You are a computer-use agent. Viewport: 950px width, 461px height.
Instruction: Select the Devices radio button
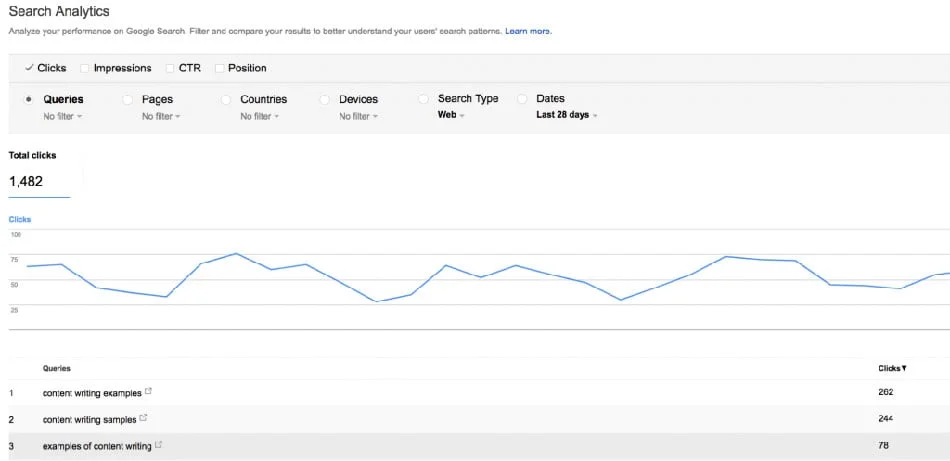(x=325, y=100)
